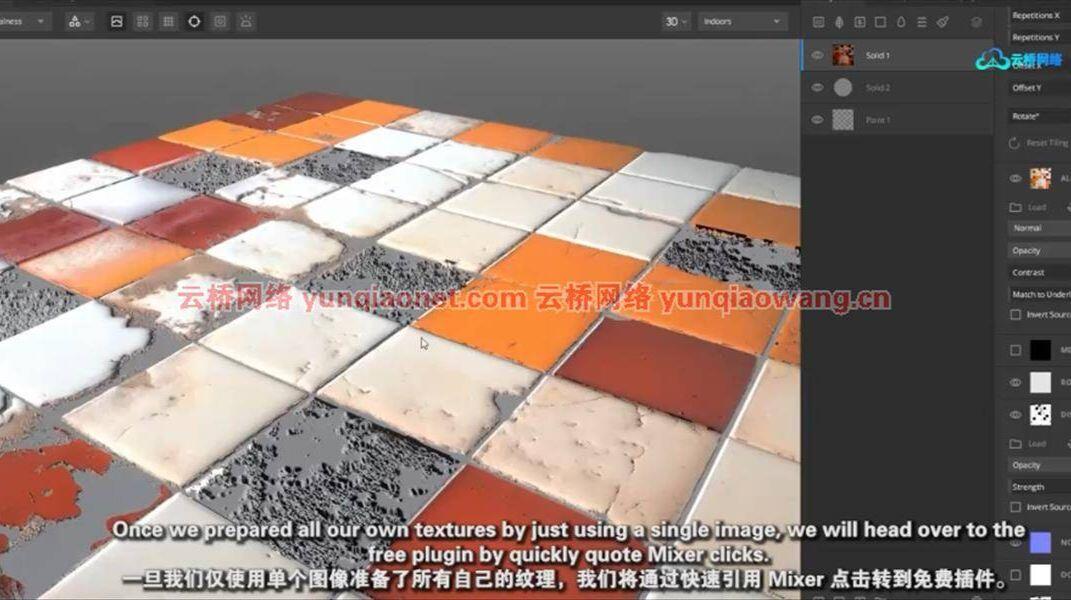The width and height of the screenshot is (1071, 600).
Task: Open the speckled black-white map thumbnail
Action: click(x=1040, y=414)
